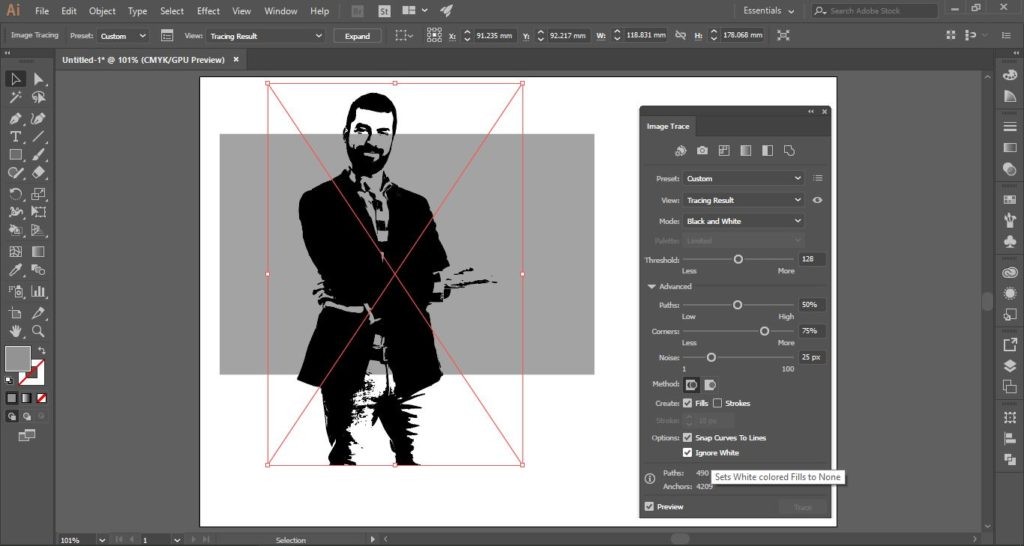The height and width of the screenshot is (546, 1024).
Task: Swap fill and stroke colors
Action: coord(41,351)
